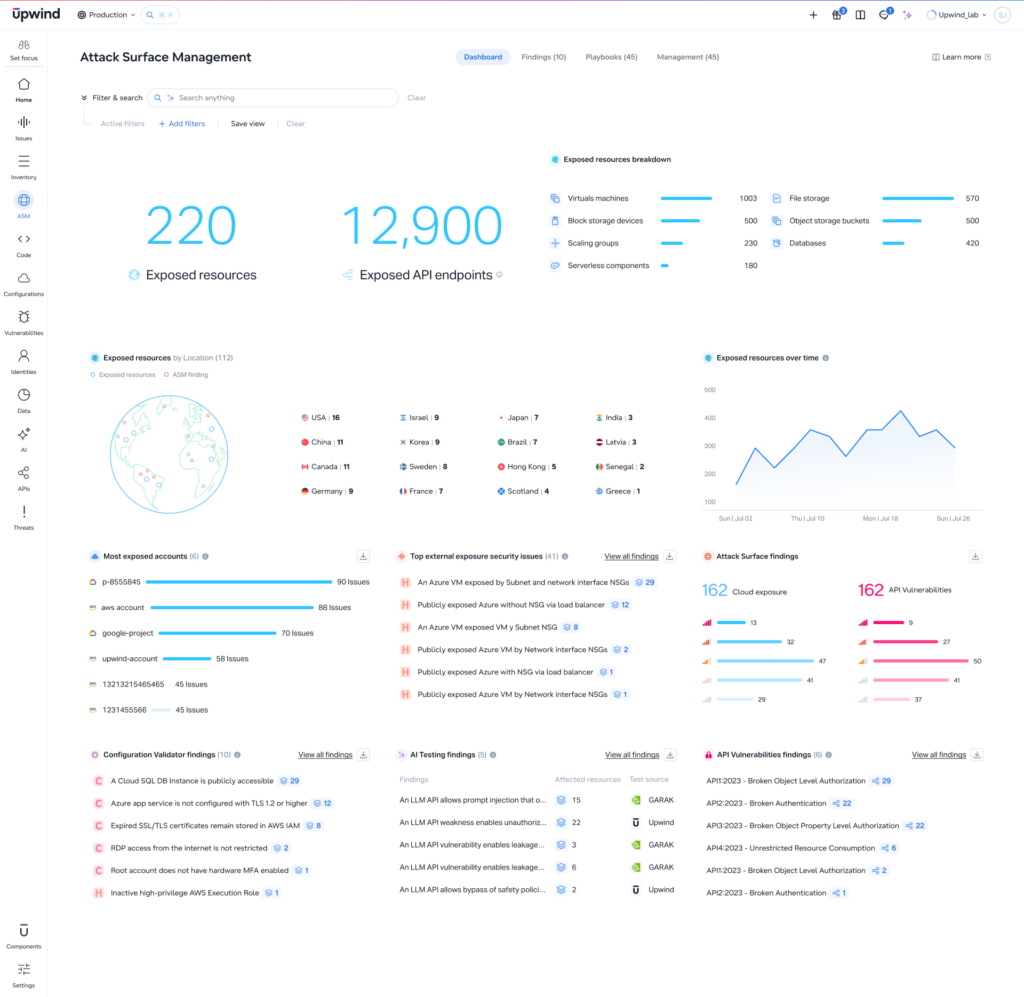This screenshot has height=997, width=1024.
Task: Click the plus icon in top bar
Action: click(x=813, y=15)
